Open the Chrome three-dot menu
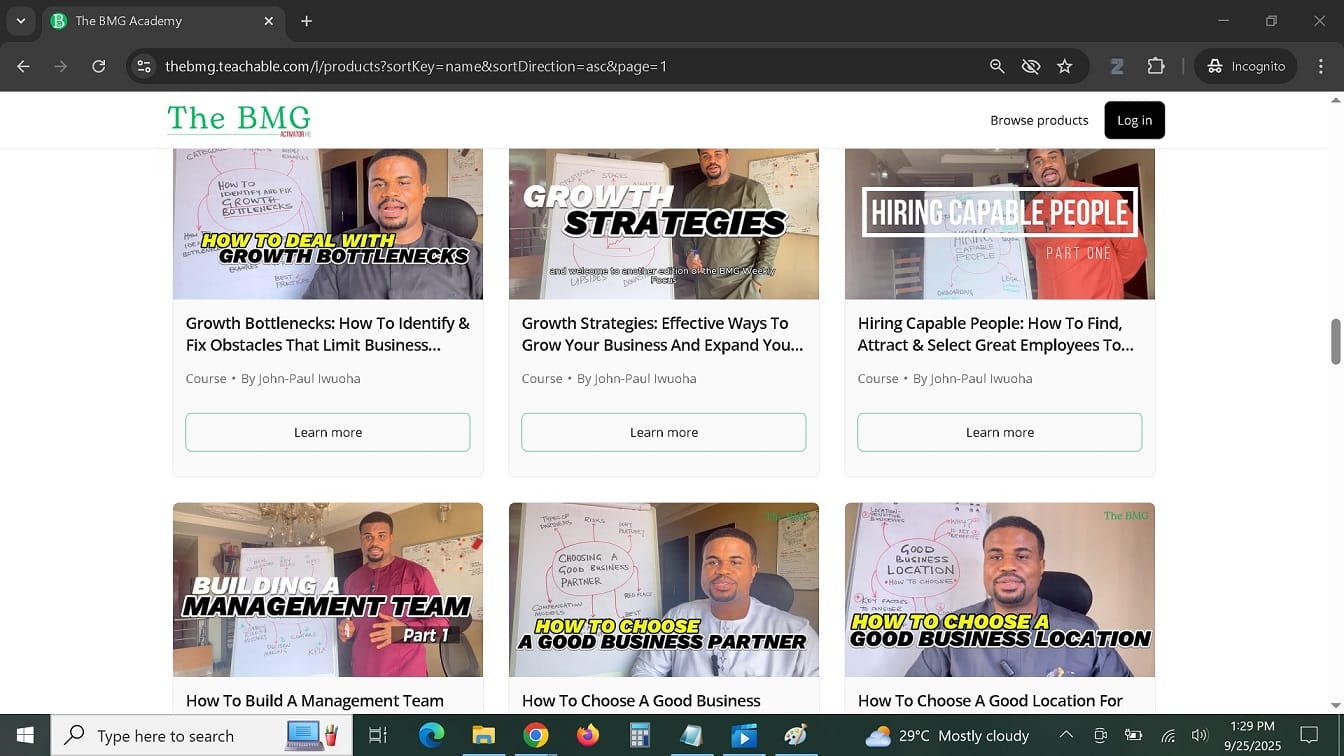 [1318, 66]
